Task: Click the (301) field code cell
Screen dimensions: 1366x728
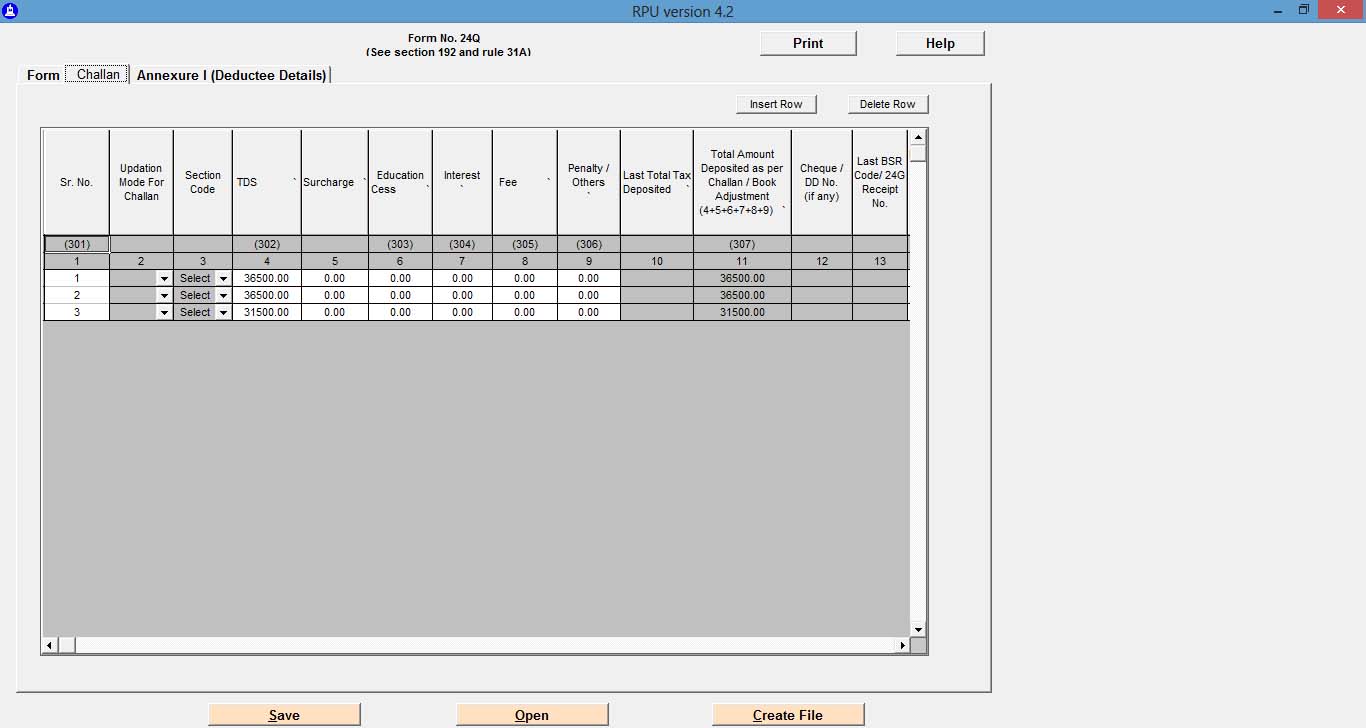Action: coord(77,244)
